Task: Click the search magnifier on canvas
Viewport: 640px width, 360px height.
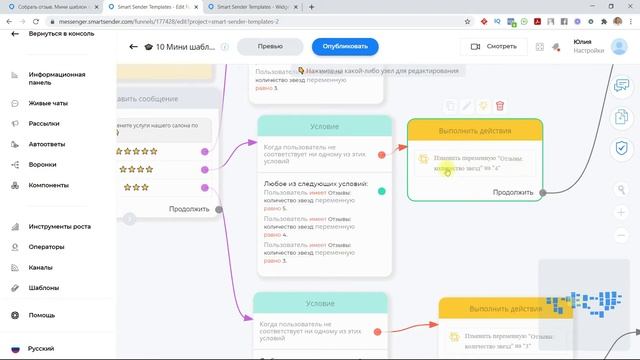Action: pyautogui.click(x=621, y=189)
